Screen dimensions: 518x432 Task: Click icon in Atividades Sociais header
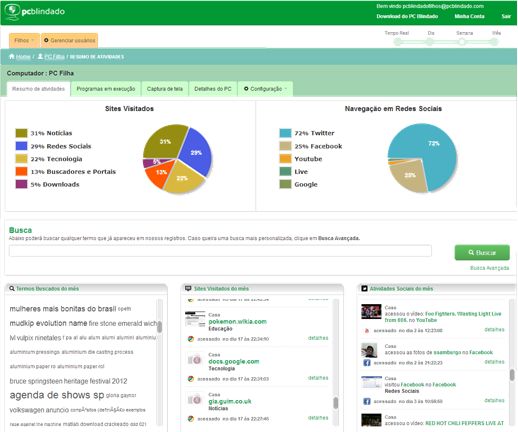pos(365,288)
